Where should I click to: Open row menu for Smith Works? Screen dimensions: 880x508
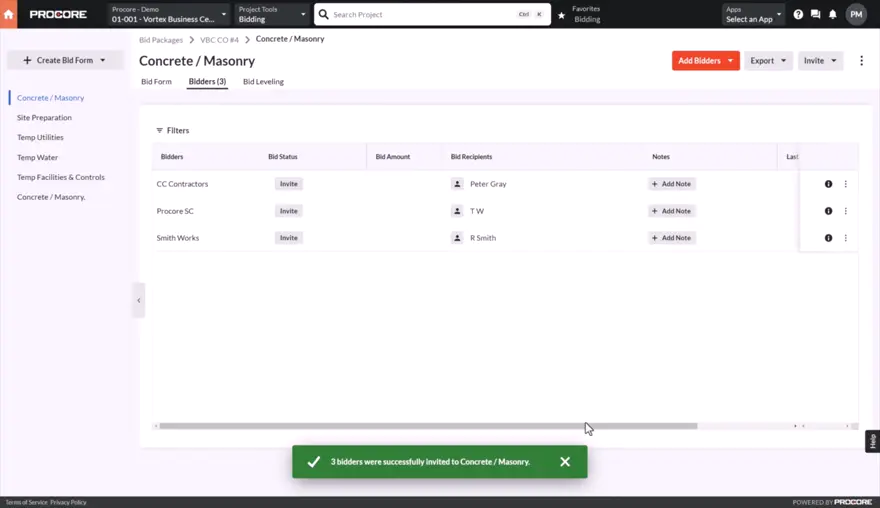click(x=846, y=238)
